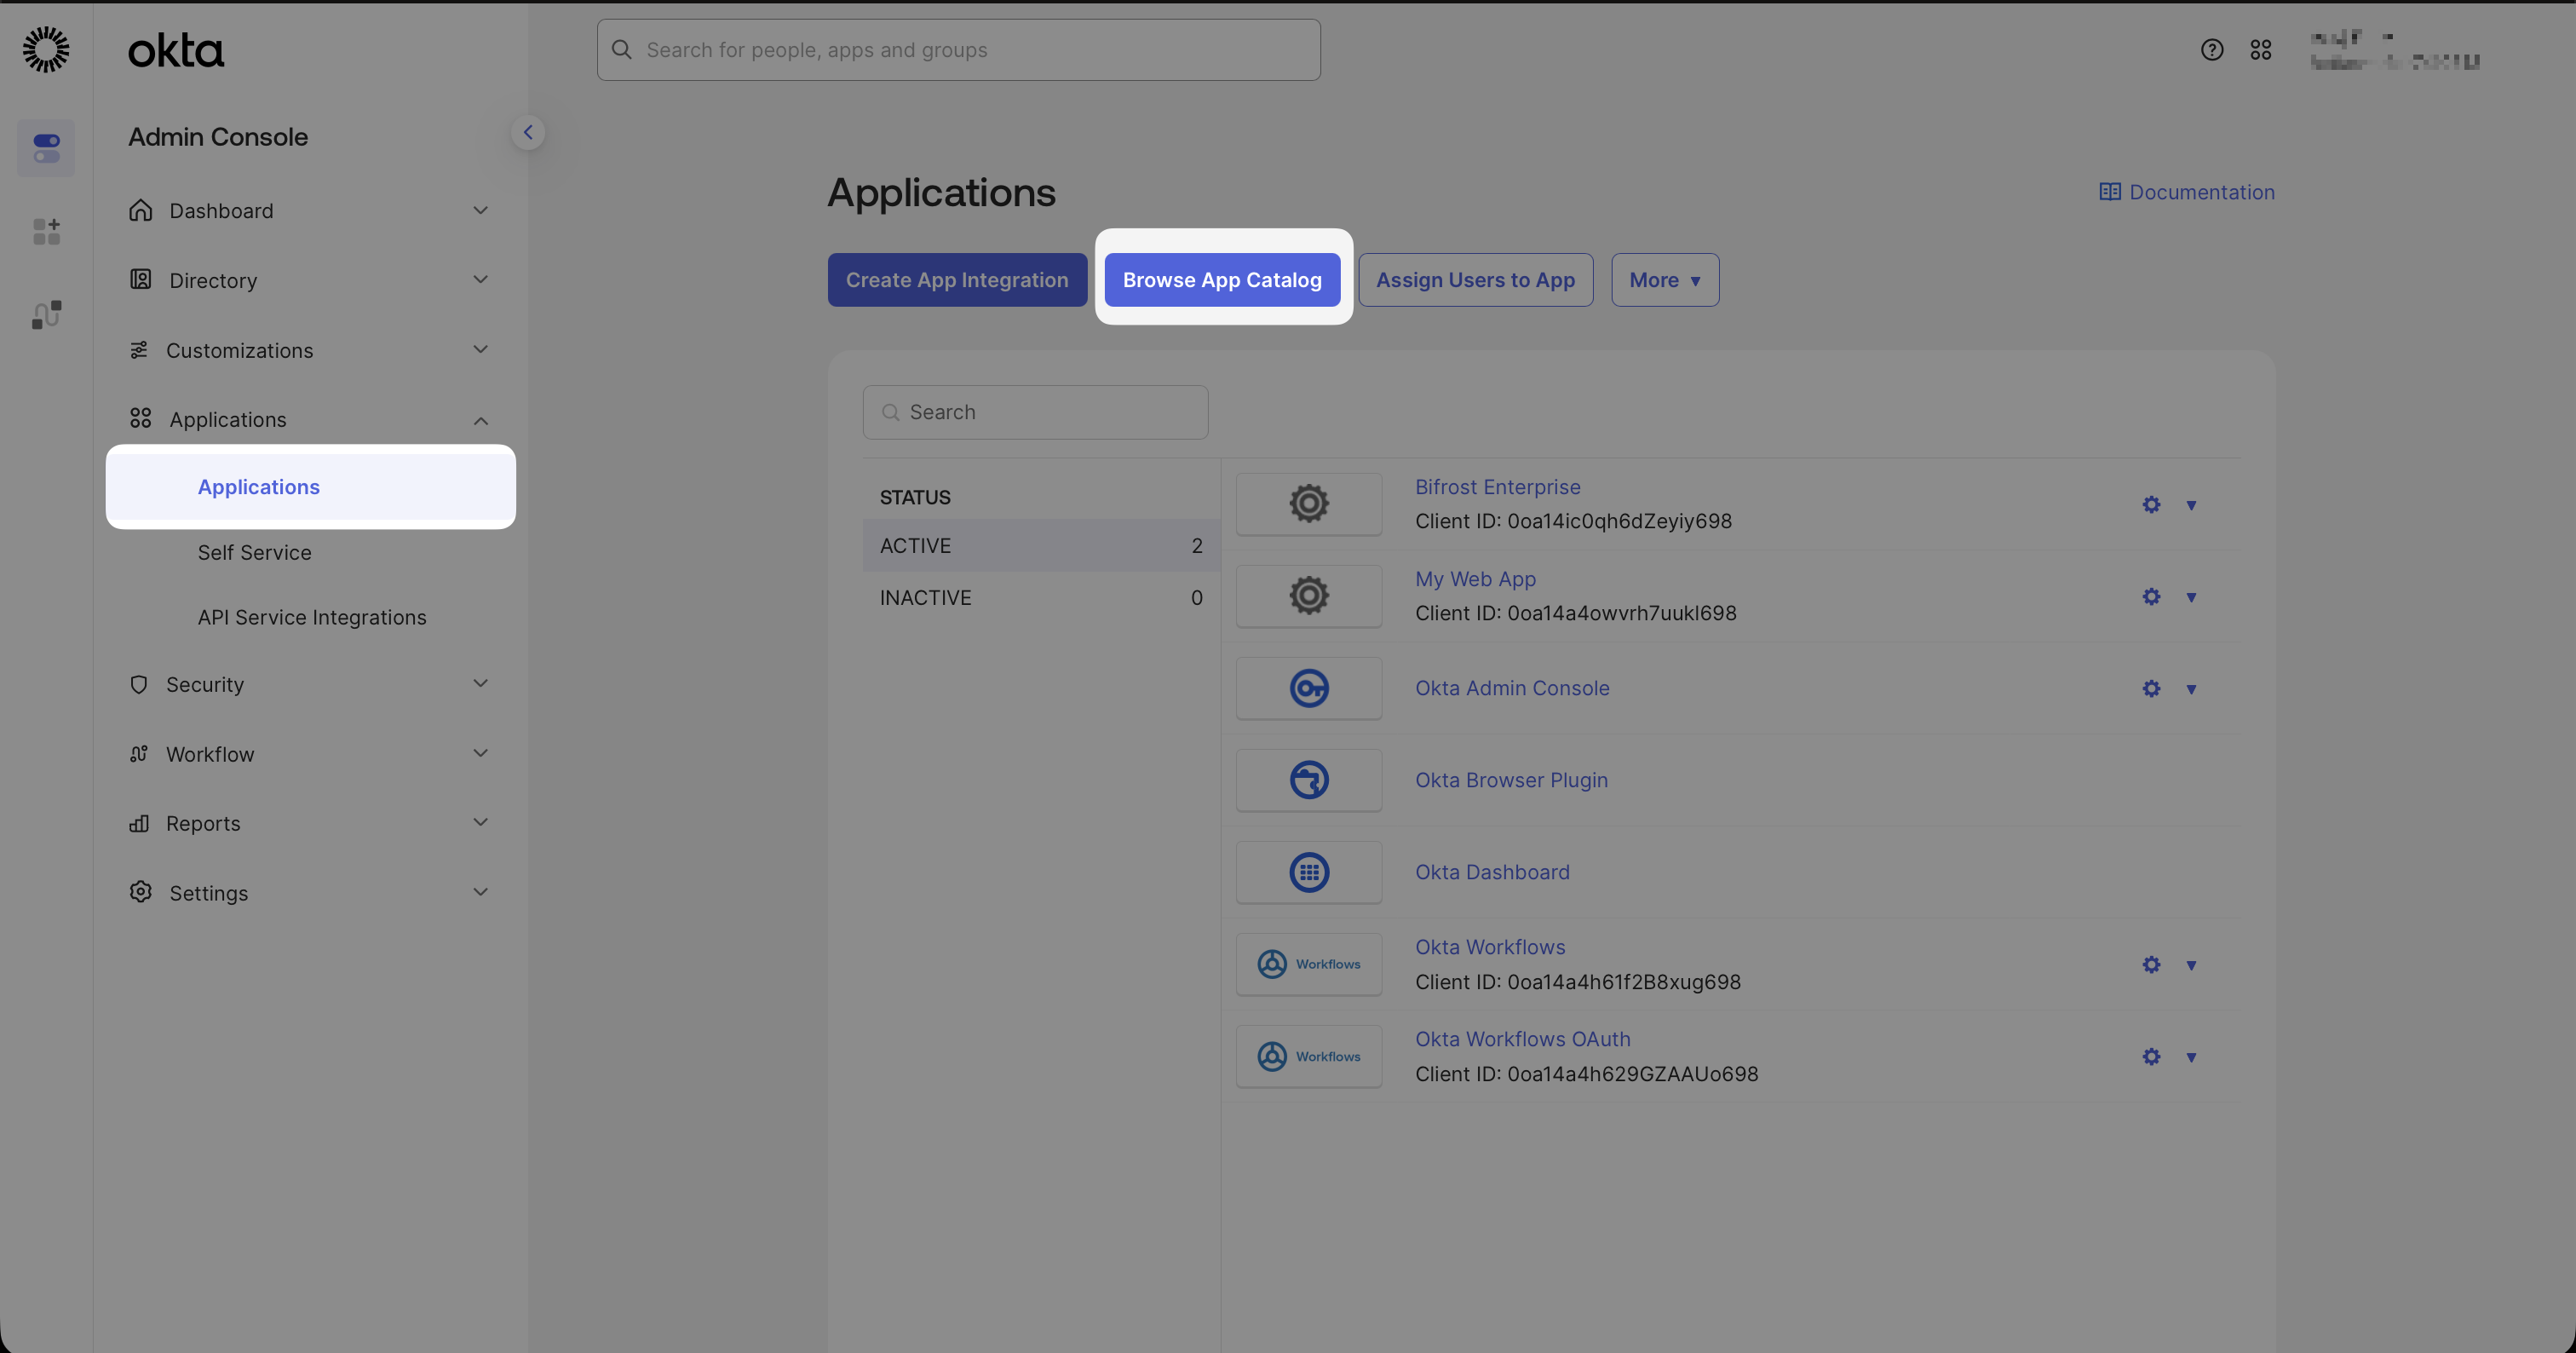Open settings gear for Okta Admin Console

(x=2151, y=689)
